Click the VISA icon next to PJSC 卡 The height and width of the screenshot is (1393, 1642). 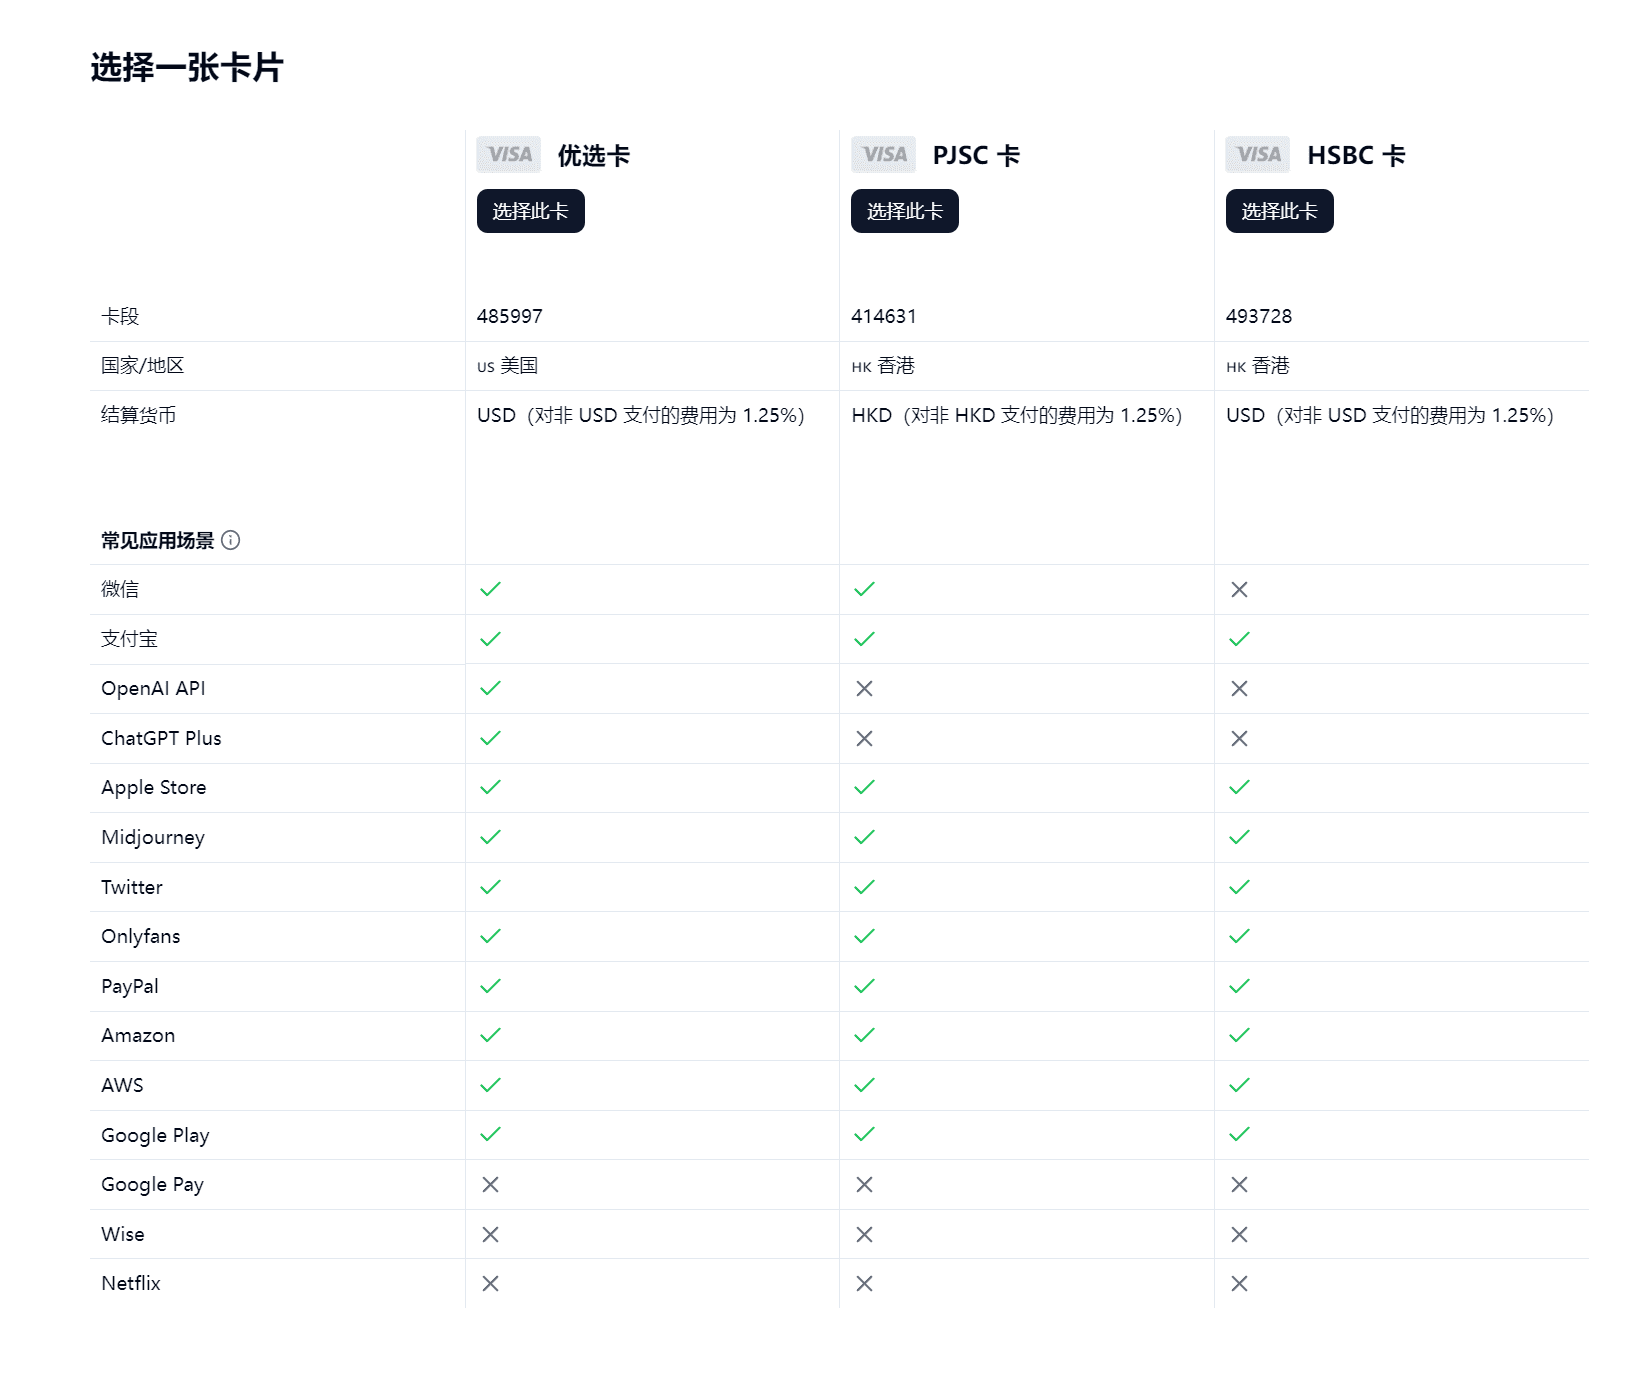(x=883, y=154)
